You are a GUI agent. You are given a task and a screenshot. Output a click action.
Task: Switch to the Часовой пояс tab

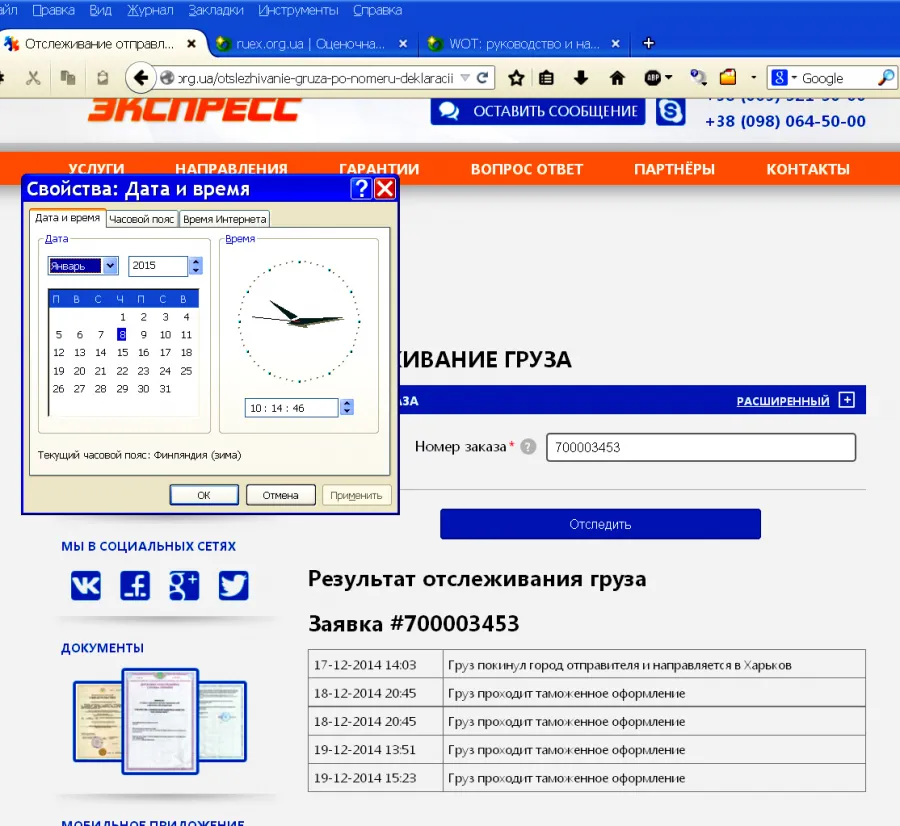[142, 219]
